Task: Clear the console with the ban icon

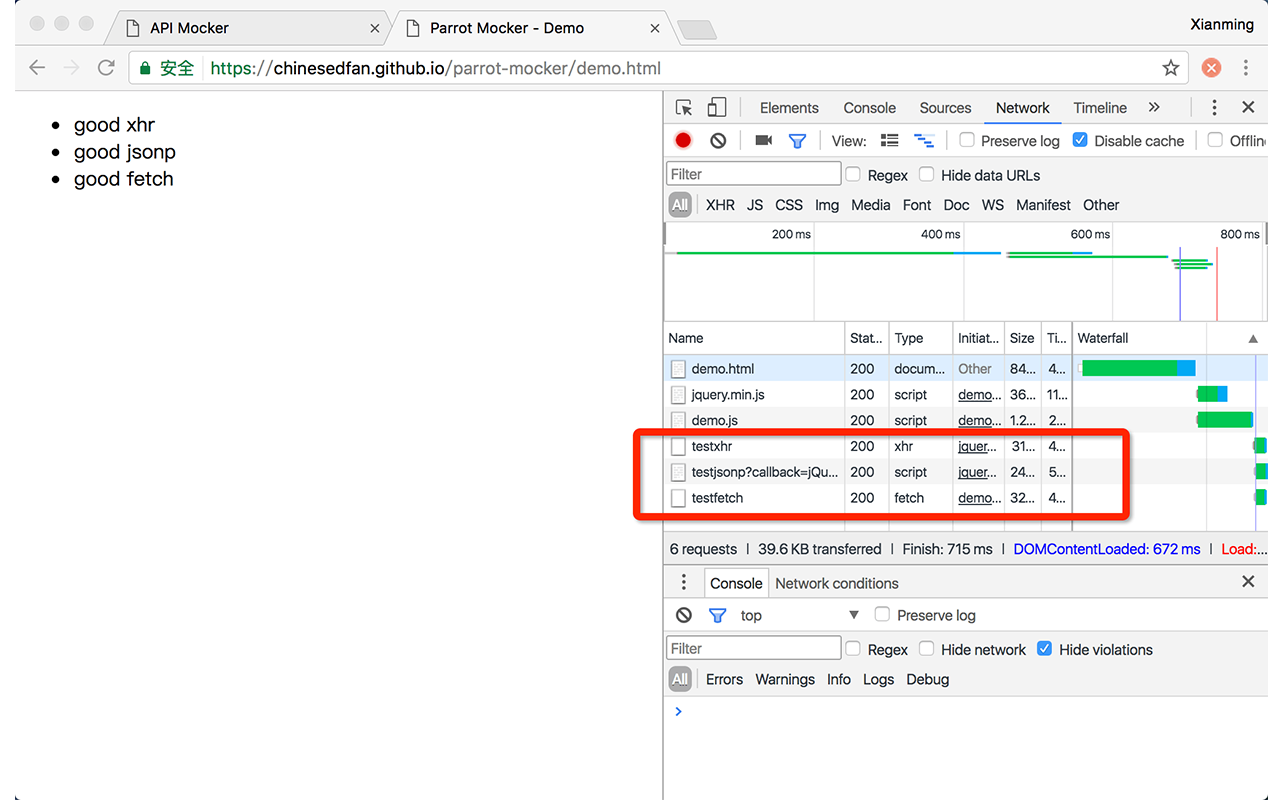Action: [x=684, y=616]
